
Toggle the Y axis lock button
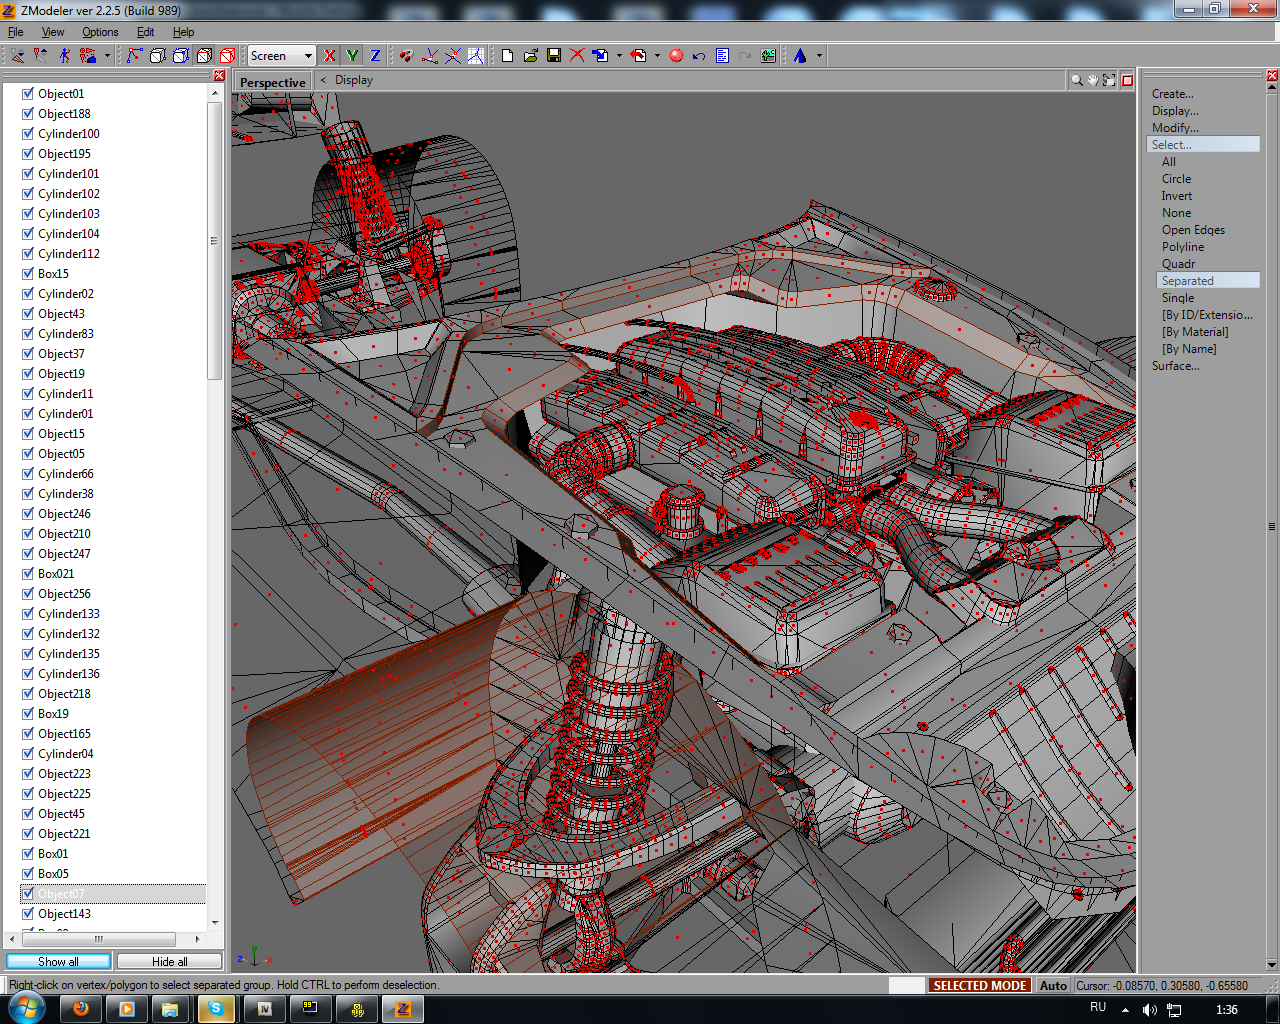352,56
